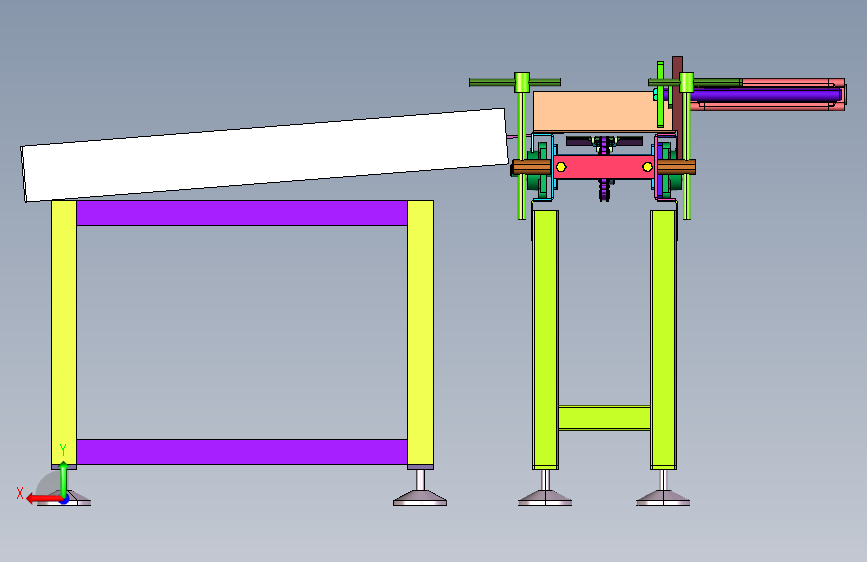Select the upper purple crossbeam
Screen dimensions: 867x562
coord(242,213)
